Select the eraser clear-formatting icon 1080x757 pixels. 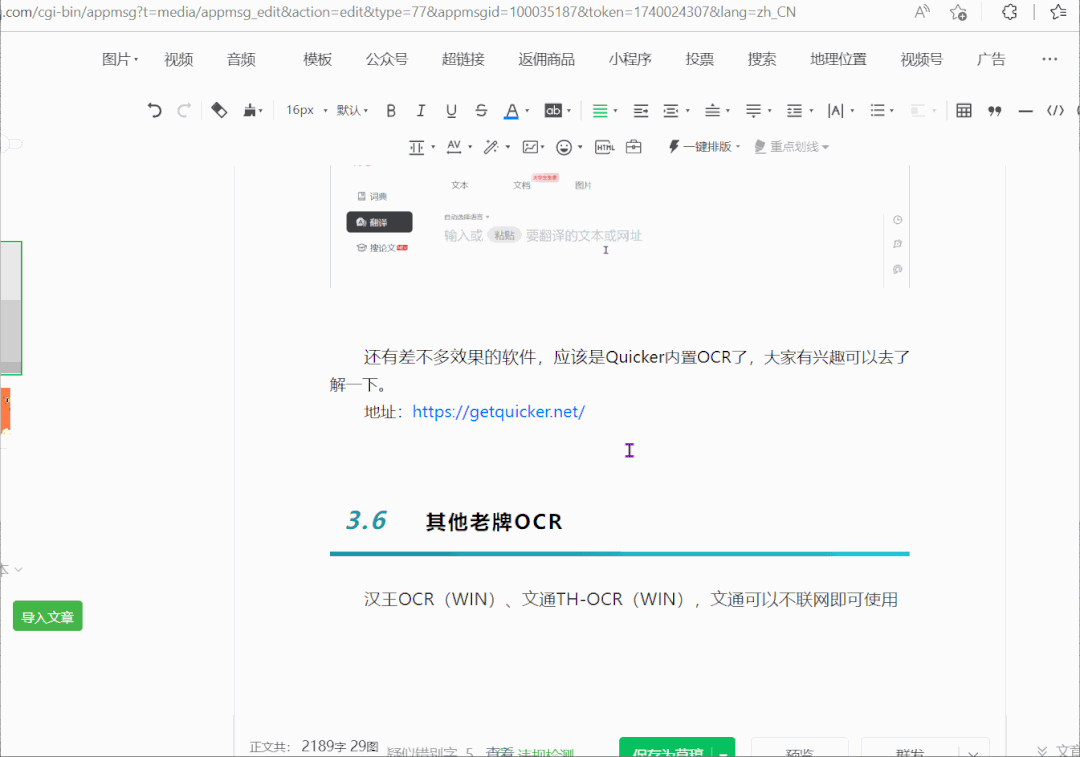pyautogui.click(x=220, y=110)
